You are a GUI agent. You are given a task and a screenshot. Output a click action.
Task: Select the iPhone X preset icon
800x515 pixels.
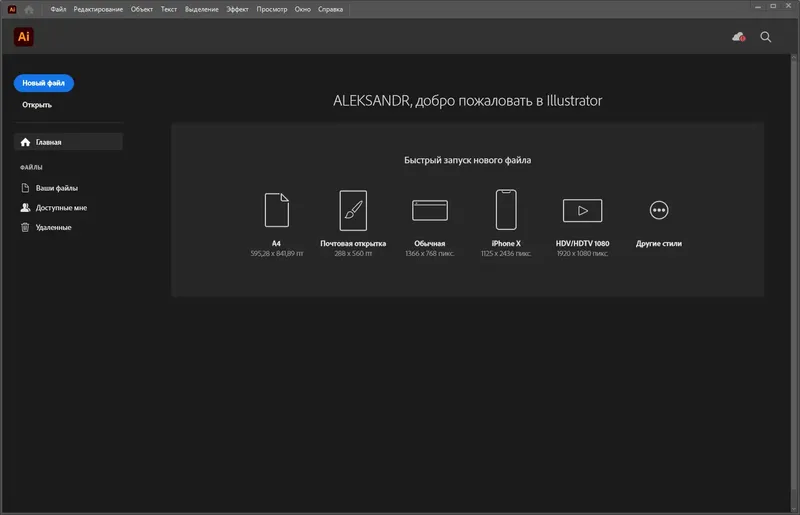[x=506, y=210]
